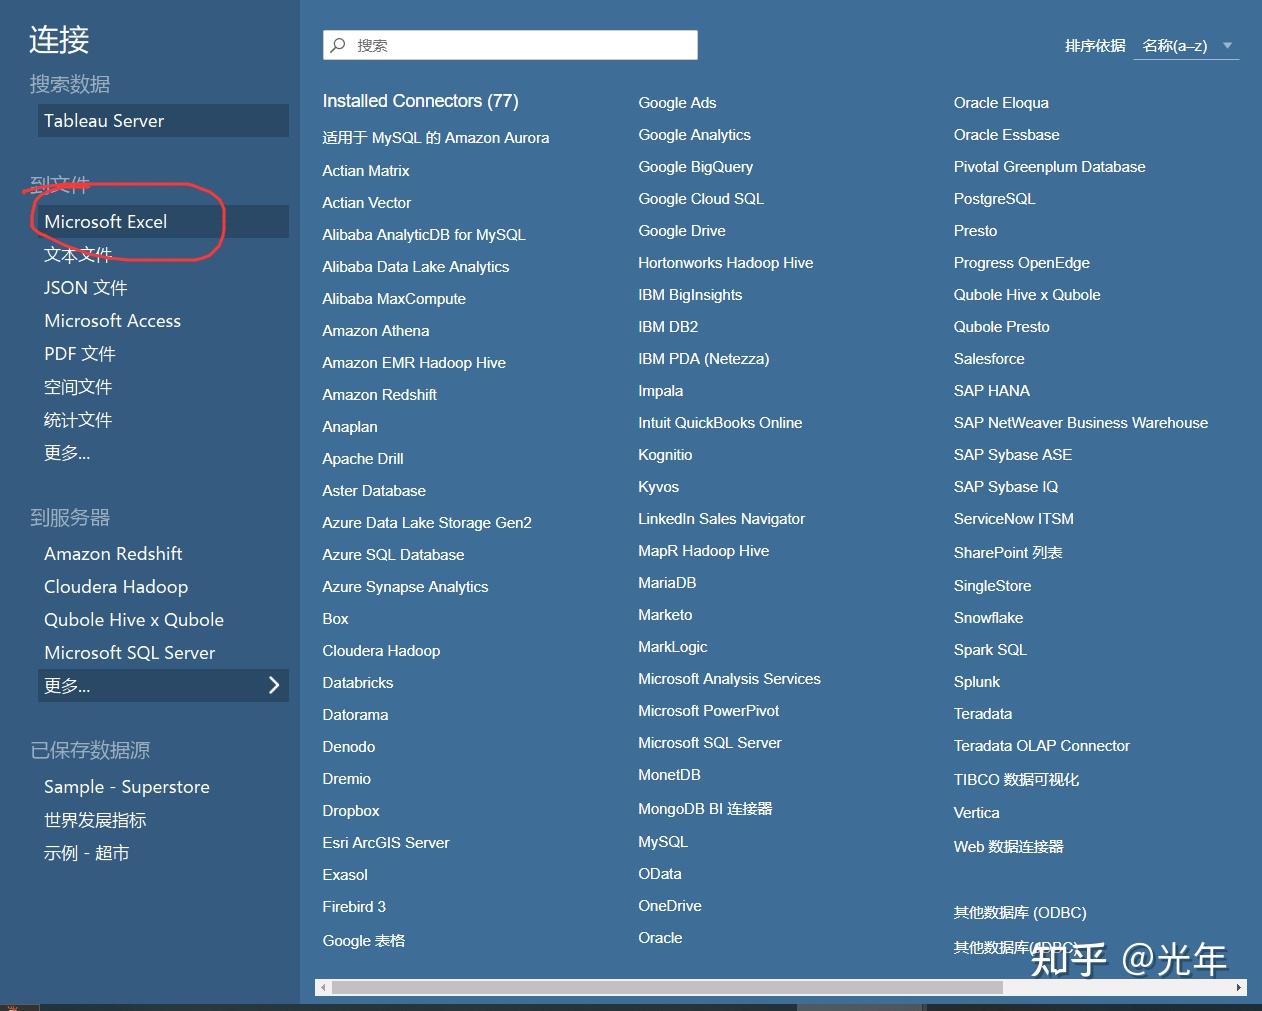
Task: Open 其他数据库 (ODBC) connector
Action: (1020, 913)
